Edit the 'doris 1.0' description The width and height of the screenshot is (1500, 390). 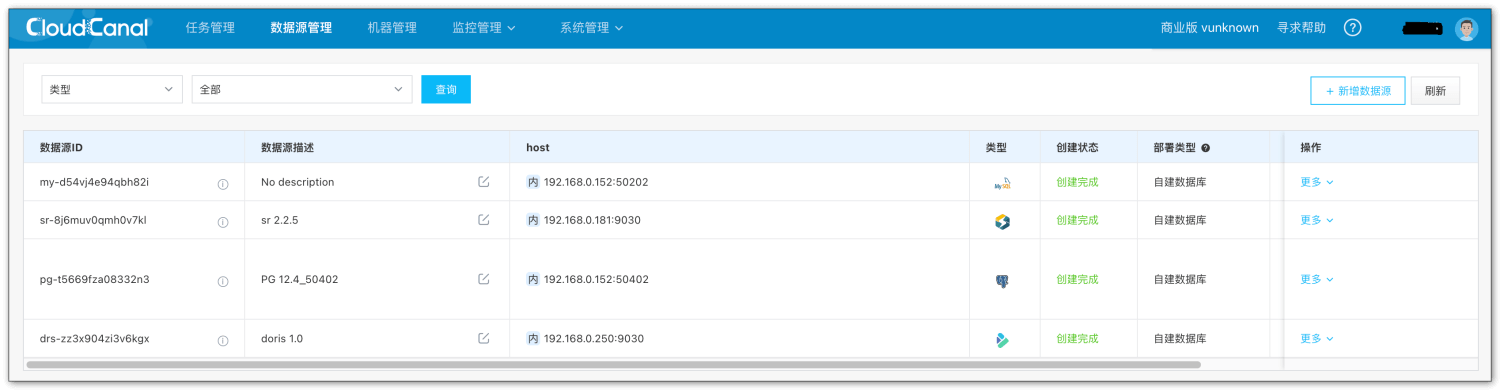click(484, 339)
